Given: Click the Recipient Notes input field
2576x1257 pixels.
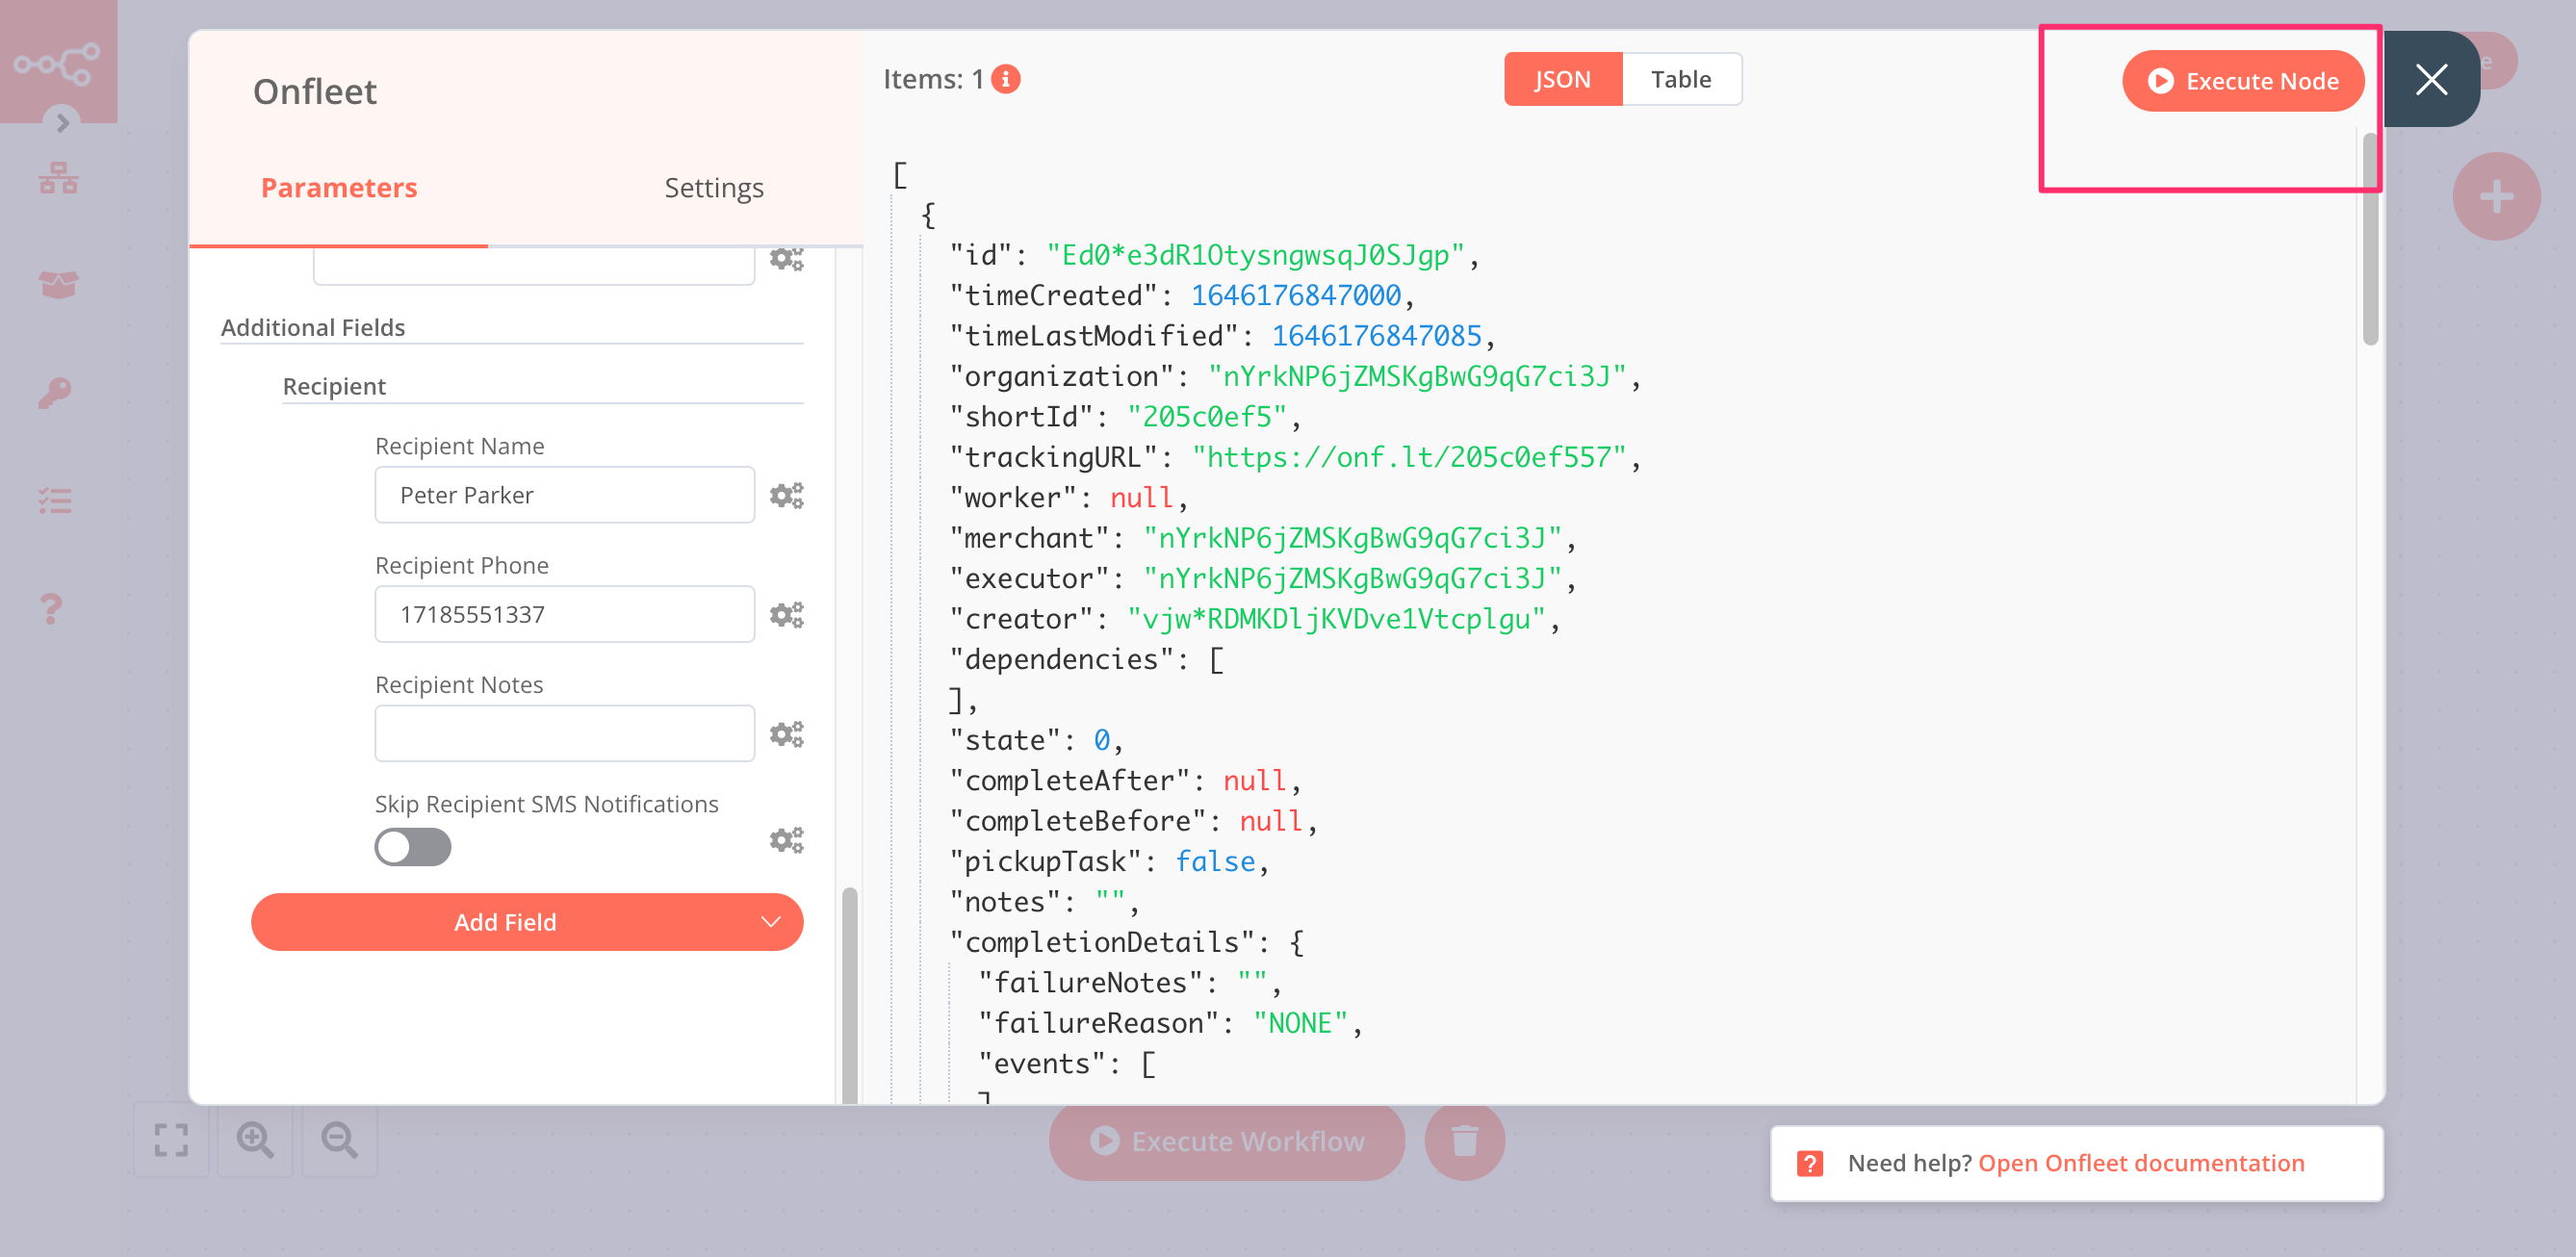Looking at the screenshot, I should [565, 733].
